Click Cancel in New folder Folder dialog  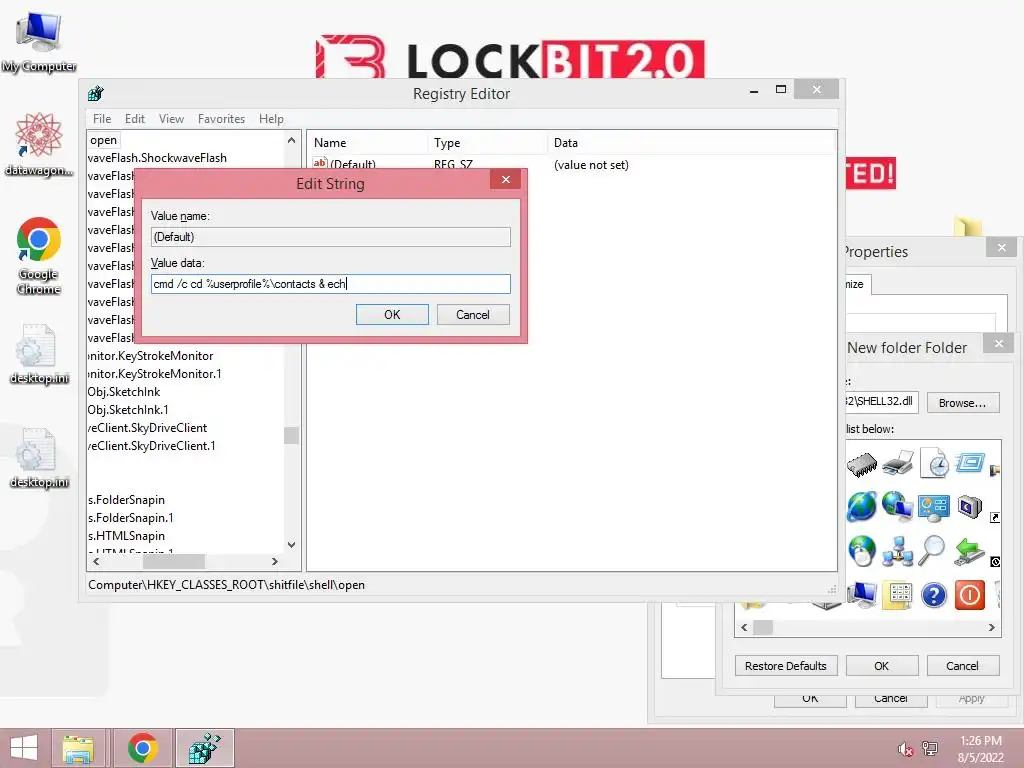coord(963,665)
